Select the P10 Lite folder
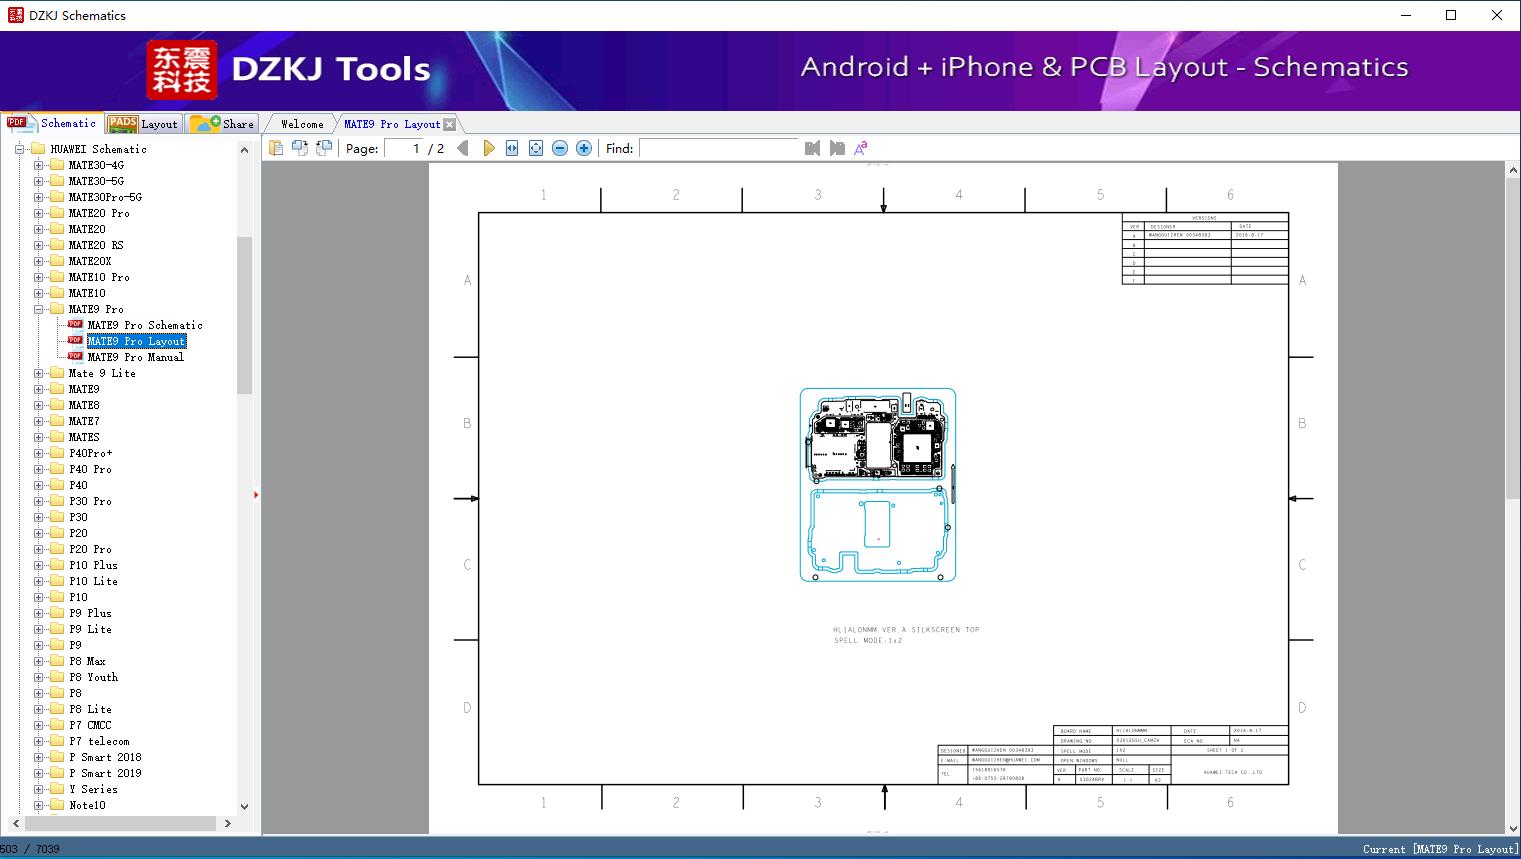This screenshot has height=859, width=1521. tap(93, 581)
